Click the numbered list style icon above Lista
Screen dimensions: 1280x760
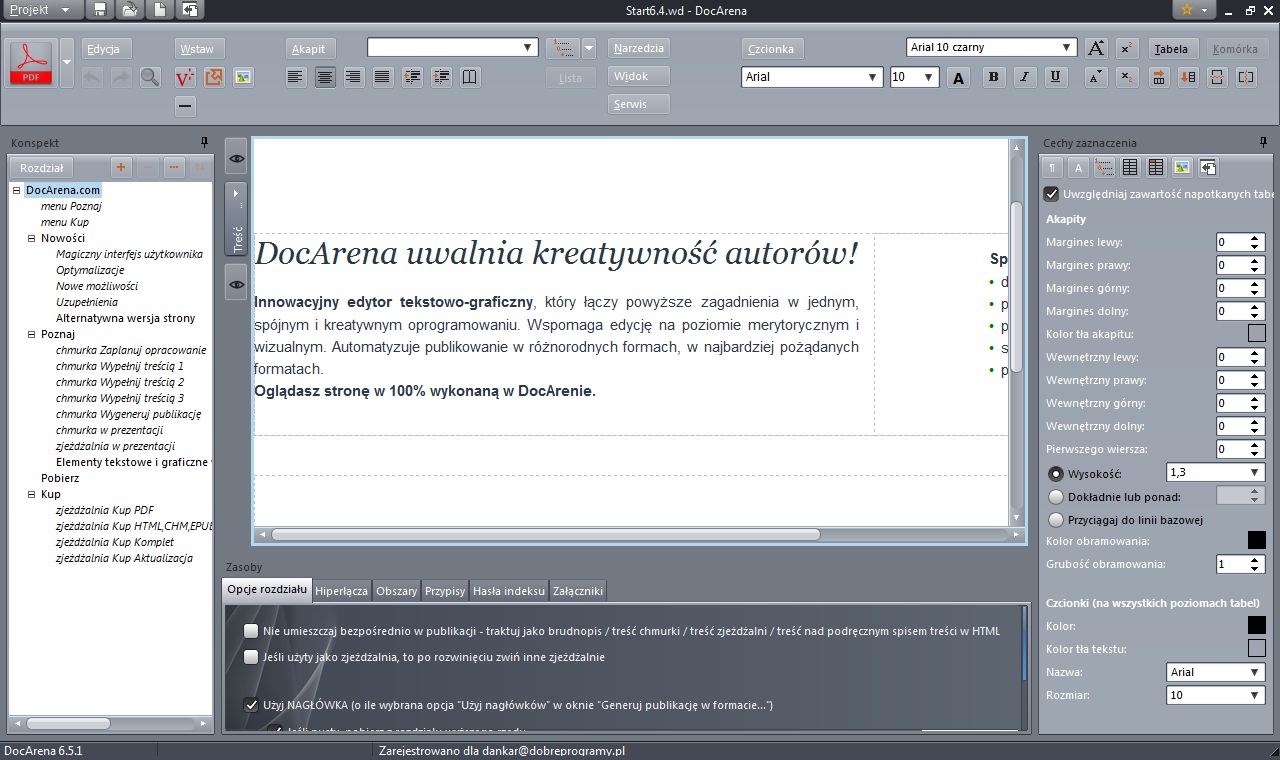562,48
